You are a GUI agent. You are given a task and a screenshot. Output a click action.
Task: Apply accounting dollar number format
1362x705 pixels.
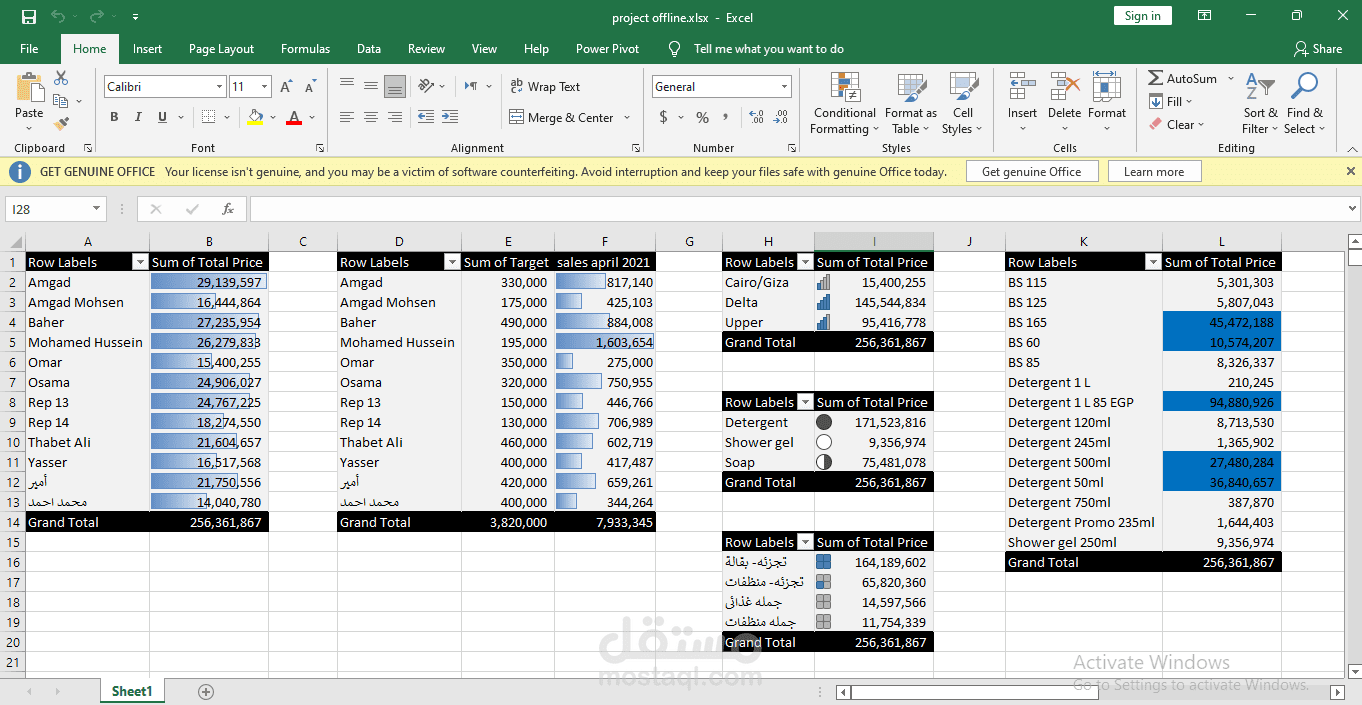click(664, 117)
